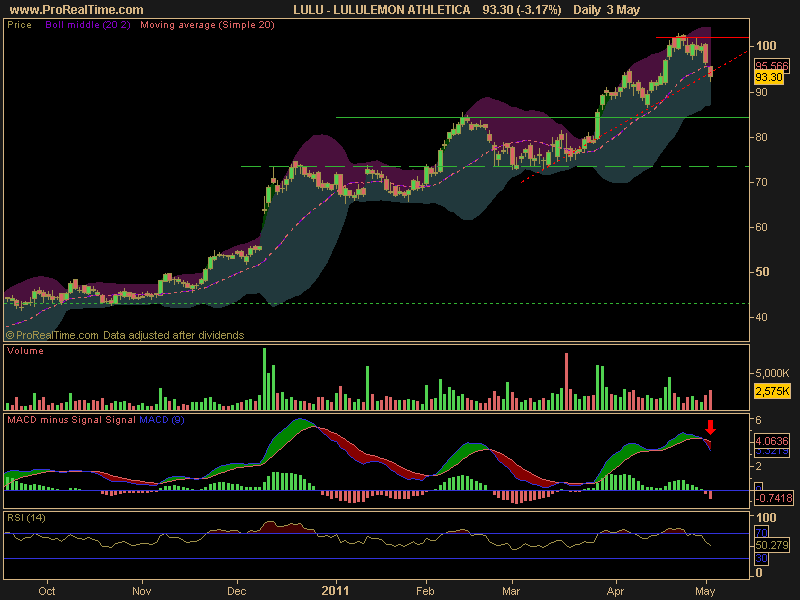Click the 5,000K volume axis label
800x600 pixels.
point(772,373)
